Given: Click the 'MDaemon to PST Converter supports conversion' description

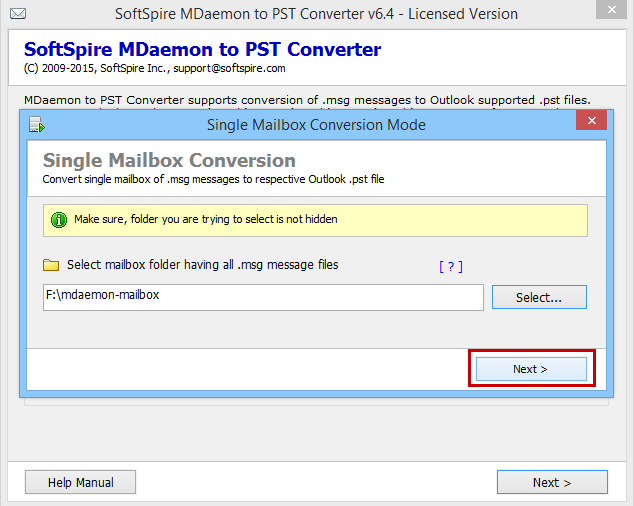Looking at the screenshot, I should point(307,100).
